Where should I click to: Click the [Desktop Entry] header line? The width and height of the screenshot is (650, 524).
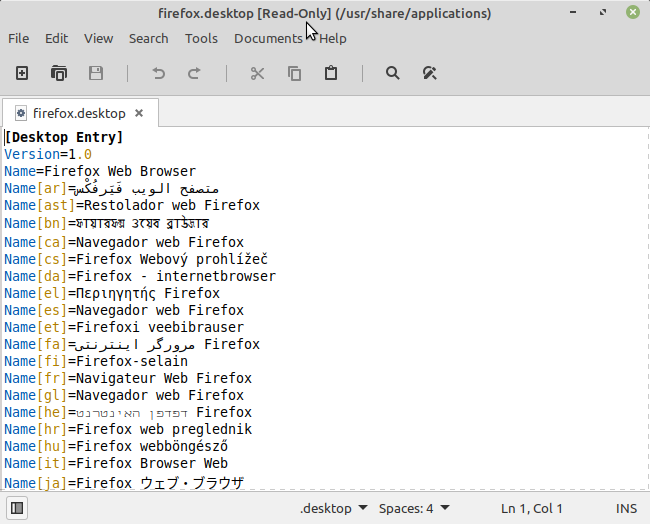click(63, 137)
